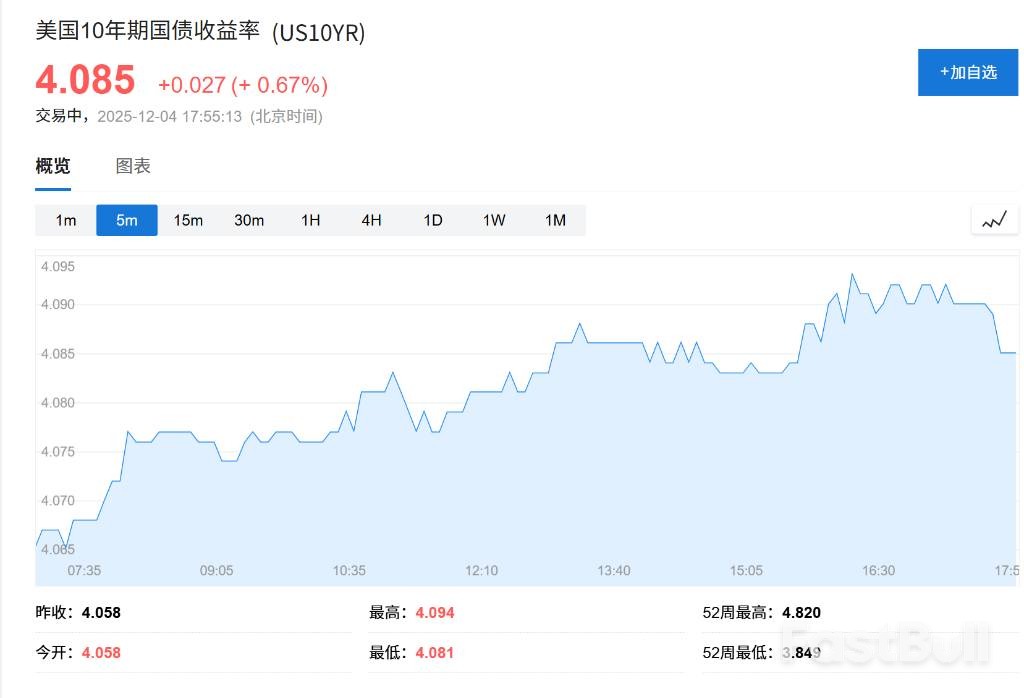Select the 1m interval
This screenshot has width=1024, height=698.
(66, 220)
